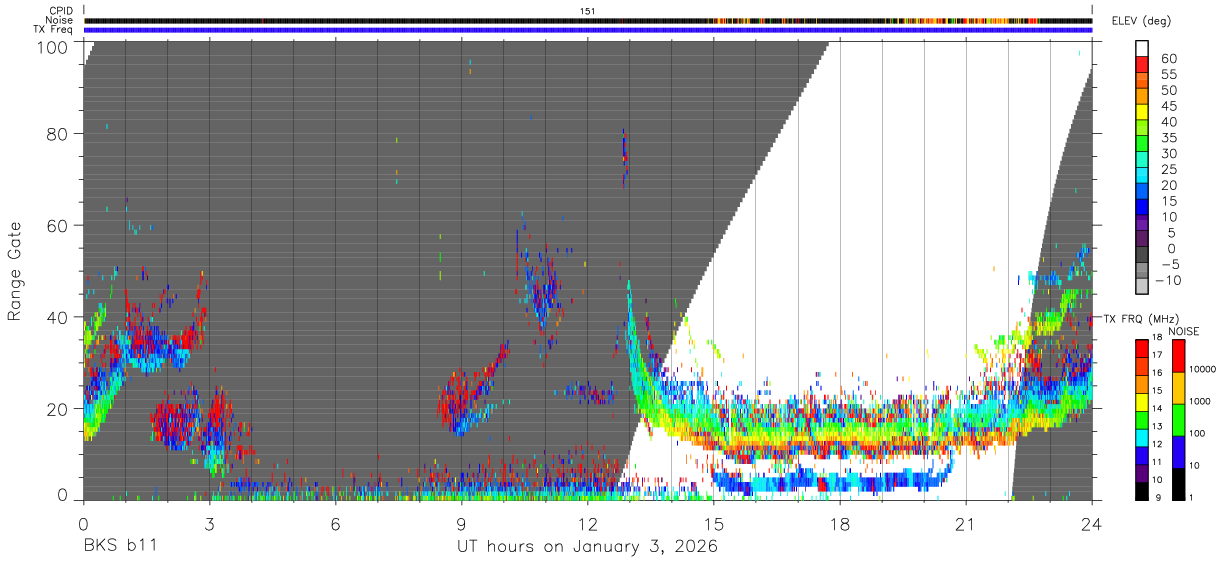Click the x-axis tick label '9'

pos(461,523)
